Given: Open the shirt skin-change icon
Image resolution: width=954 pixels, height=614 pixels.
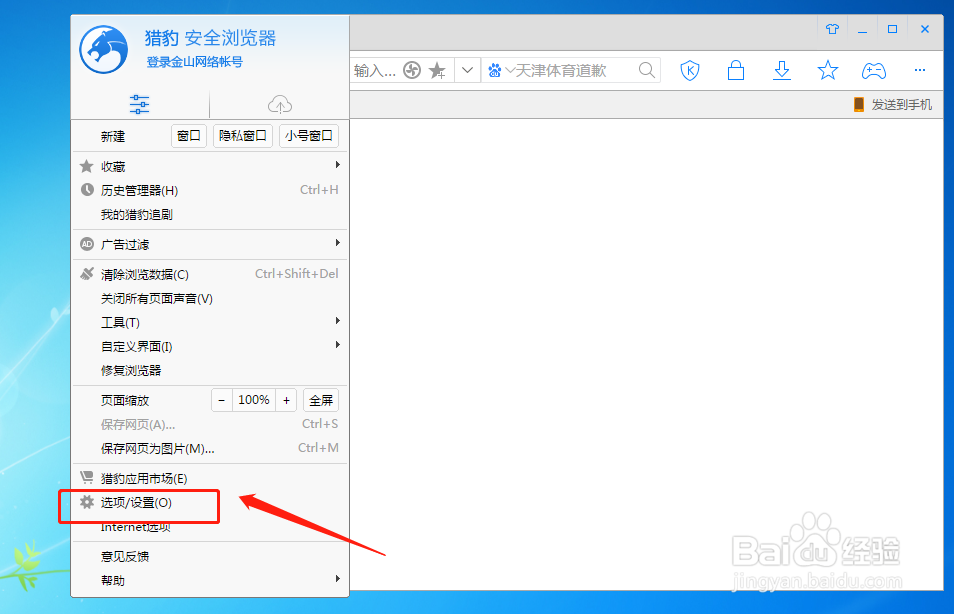Looking at the screenshot, I should 832,29.
